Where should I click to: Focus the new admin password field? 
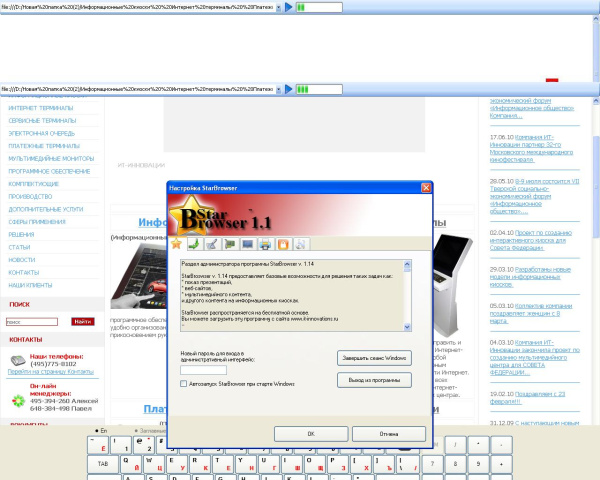click(x=203, y=370)
